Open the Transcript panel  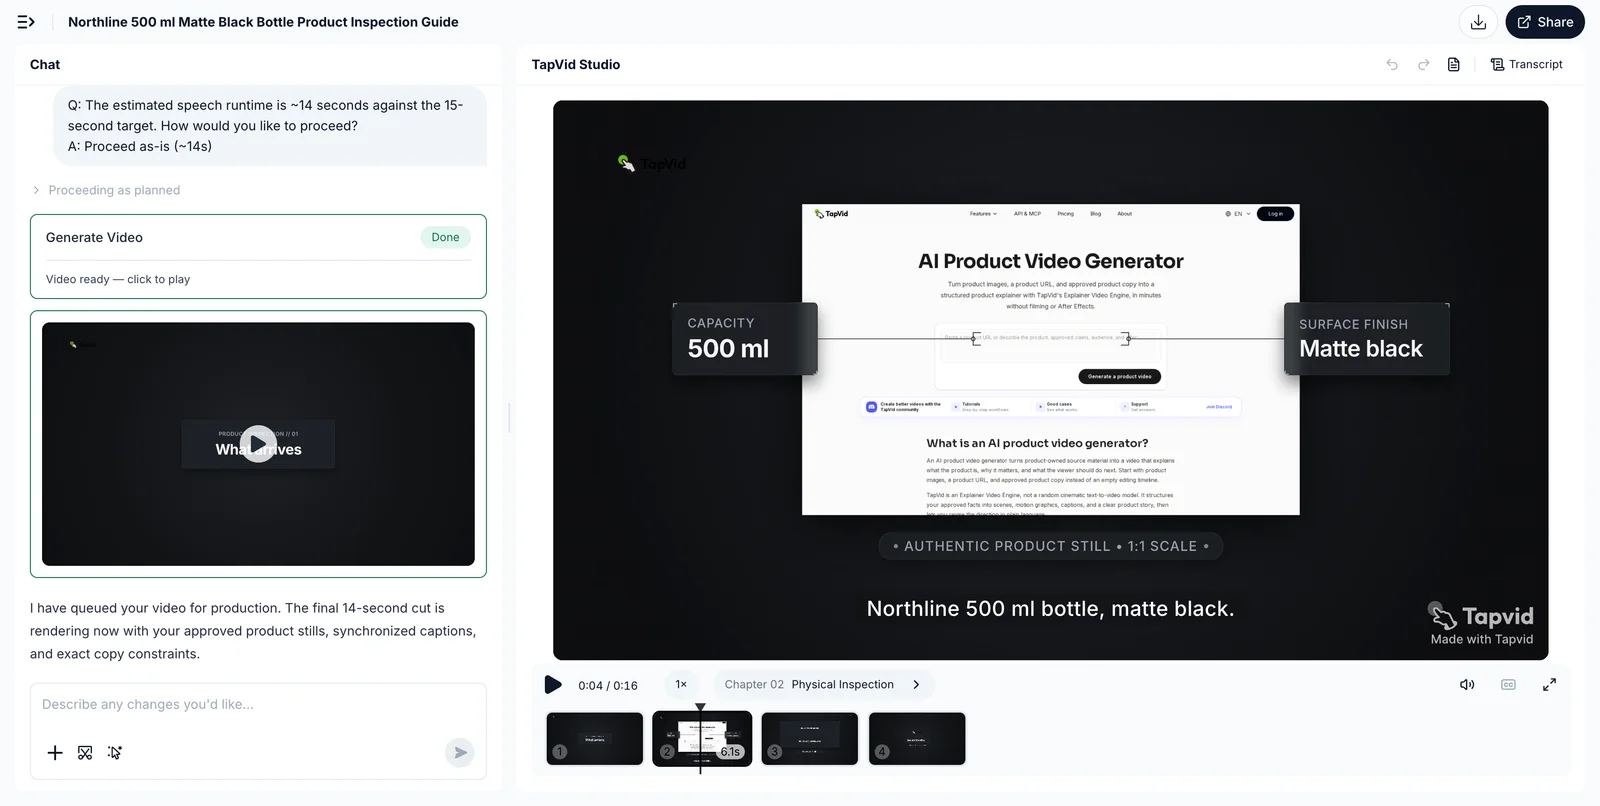pyautogui.click(x=1527, y=65)
